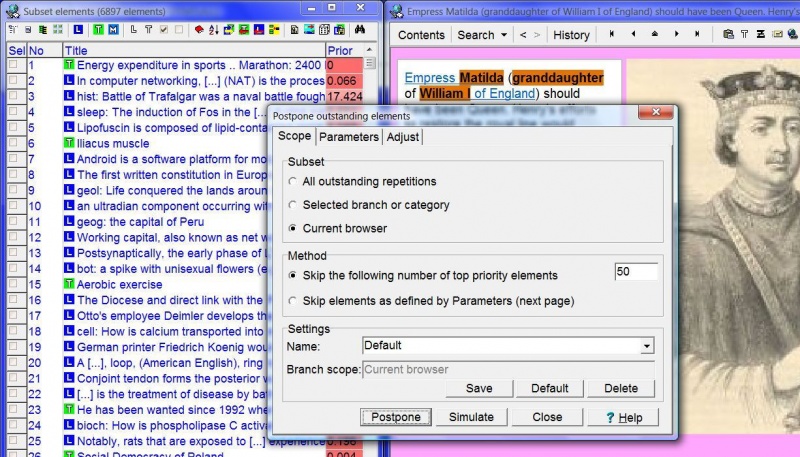
Task: Click the Simulate button
Action: coord(471,417)
